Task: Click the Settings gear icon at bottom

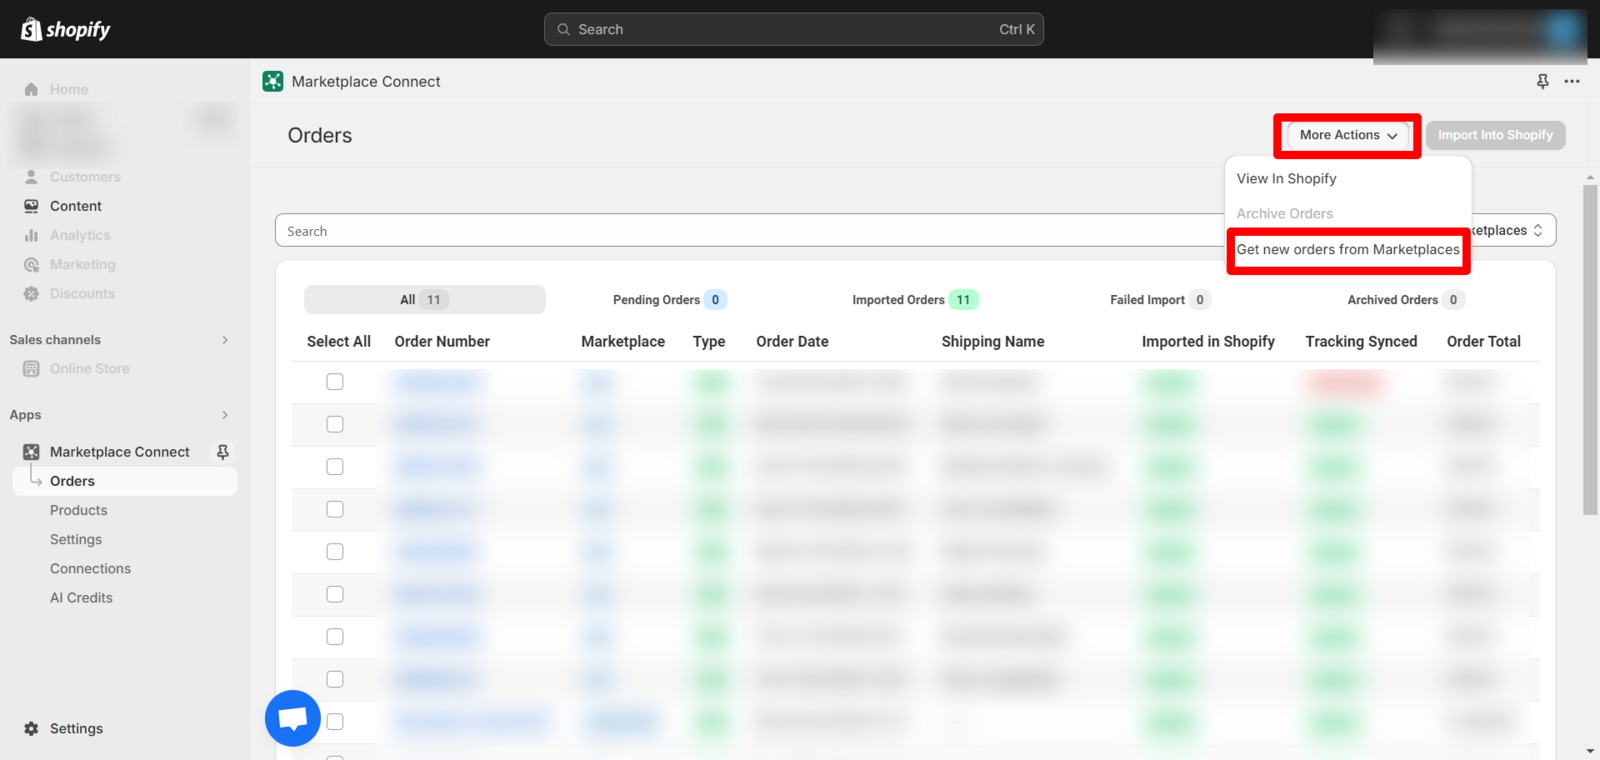Action: click(x=31, y=729)
